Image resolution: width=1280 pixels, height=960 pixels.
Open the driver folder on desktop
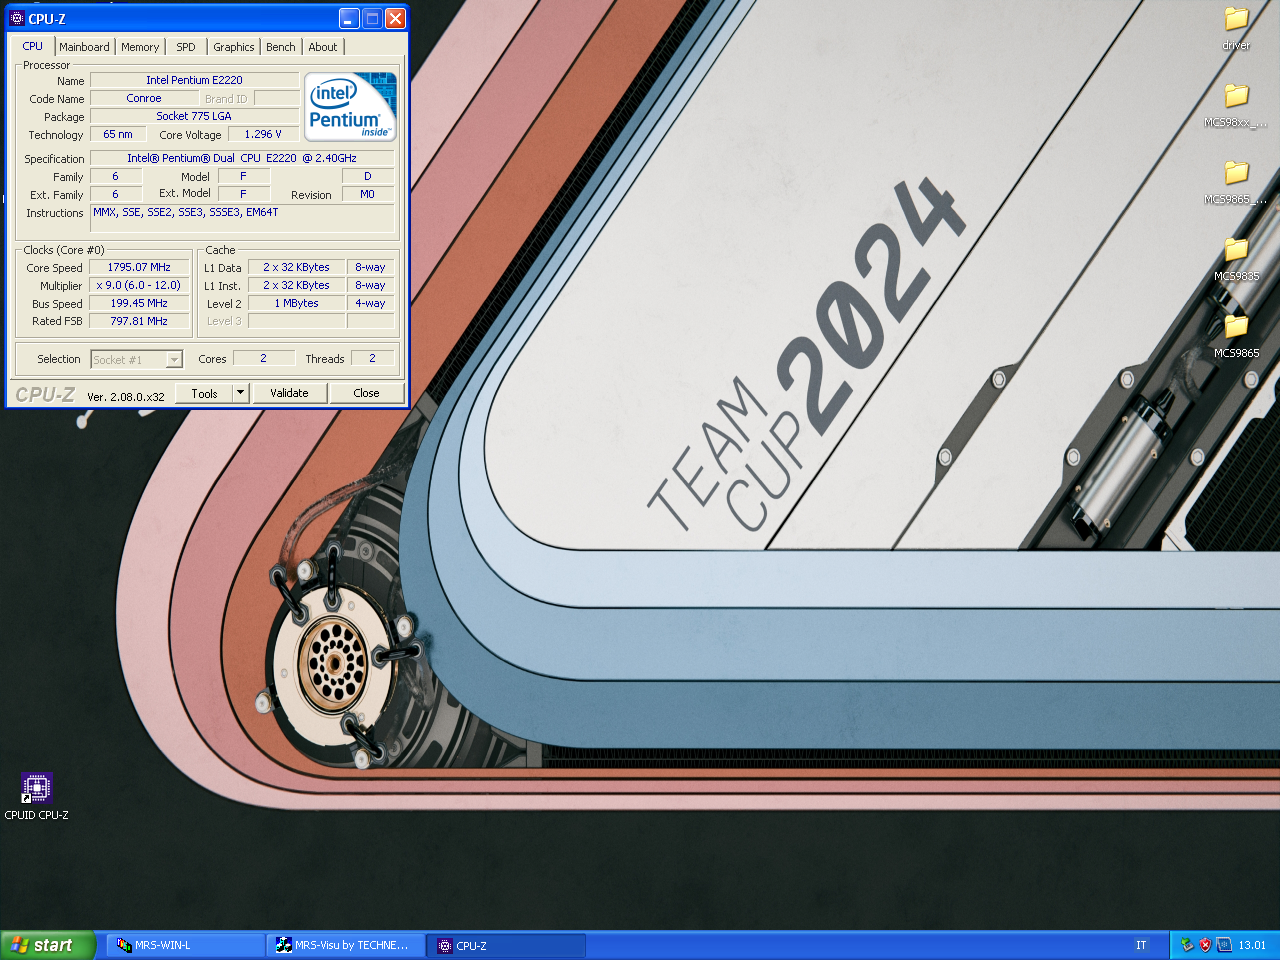click(1237, 27)
